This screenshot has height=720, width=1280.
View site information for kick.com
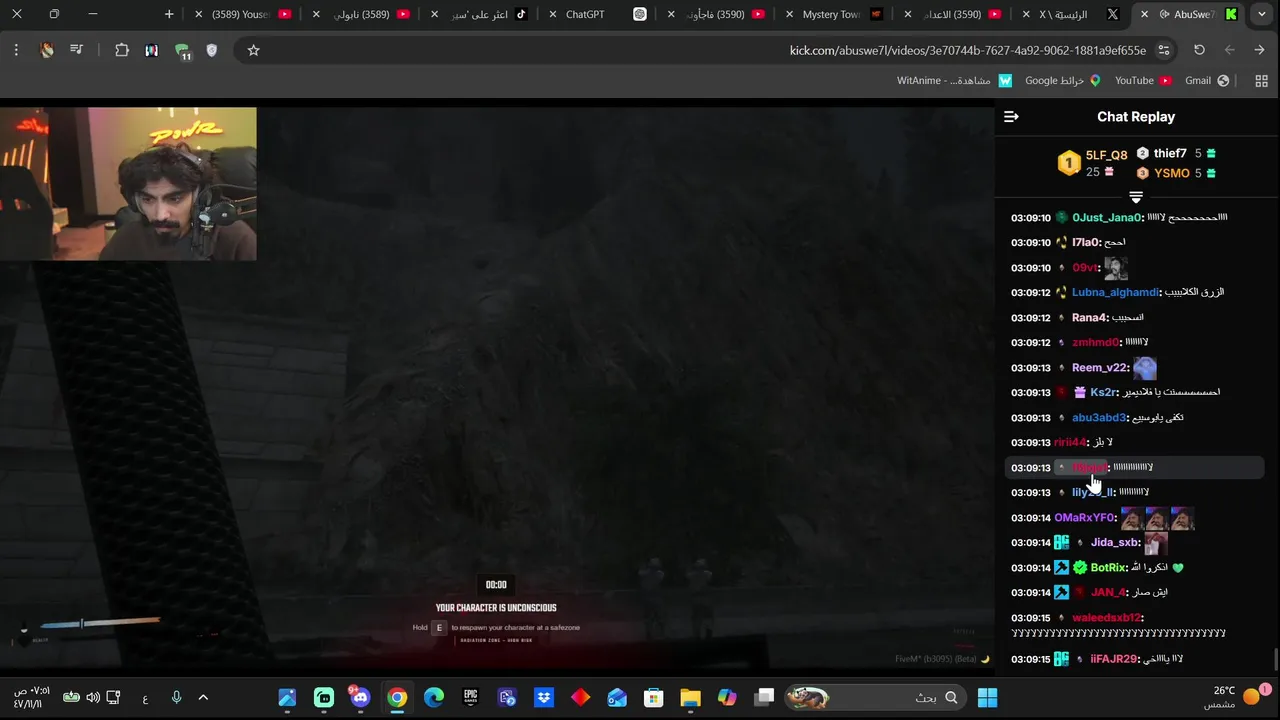pos(1164,50)
